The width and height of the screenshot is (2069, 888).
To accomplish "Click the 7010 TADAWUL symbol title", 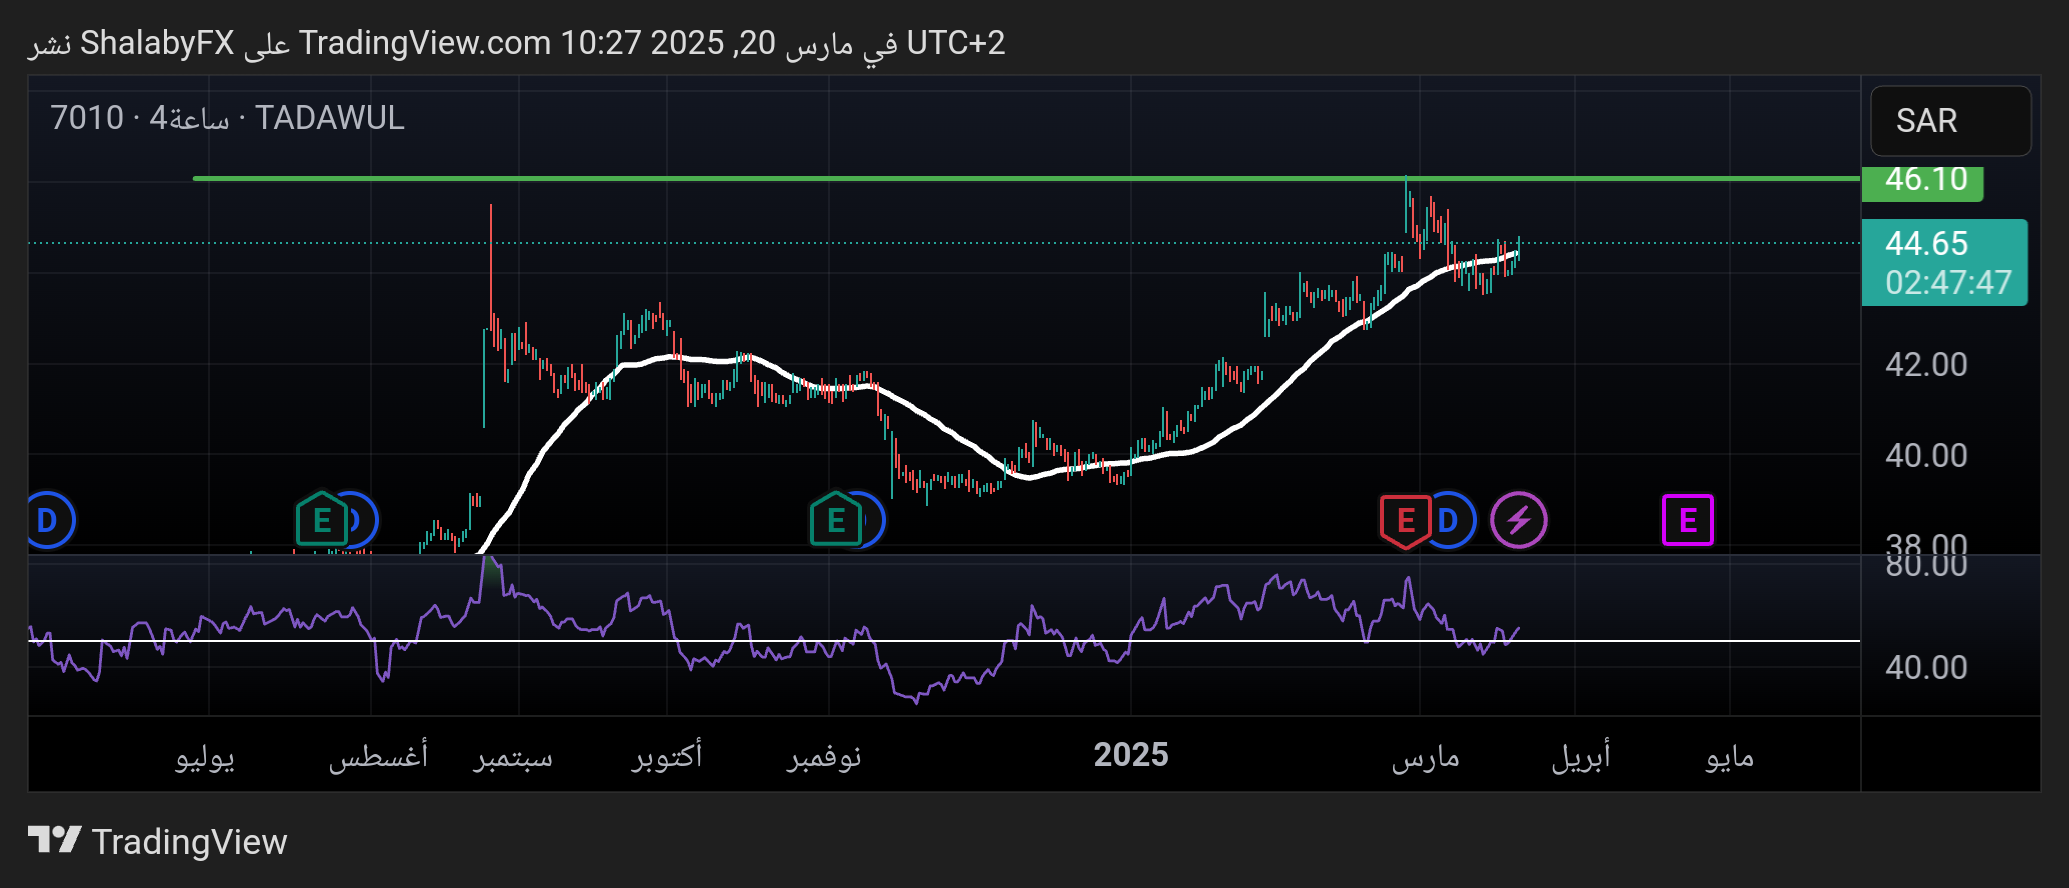I will [x=228, y=118].
